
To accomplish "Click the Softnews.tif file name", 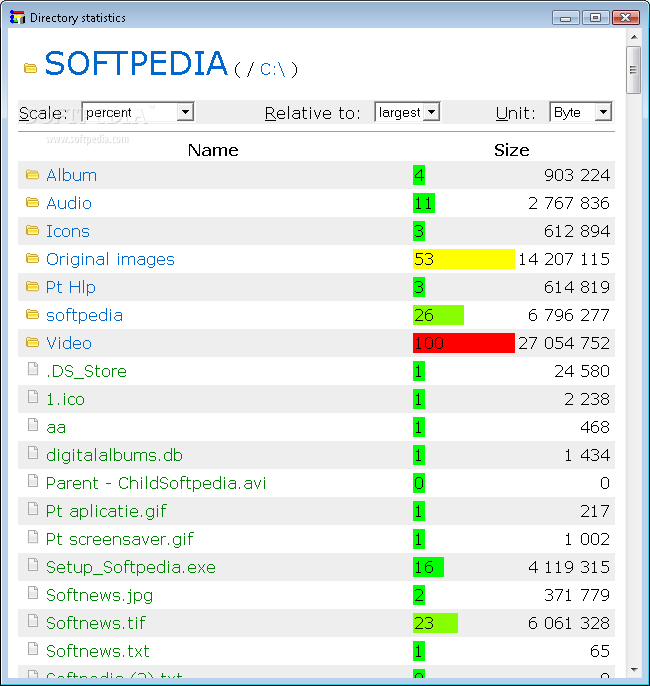I will (x=96, y=623).
